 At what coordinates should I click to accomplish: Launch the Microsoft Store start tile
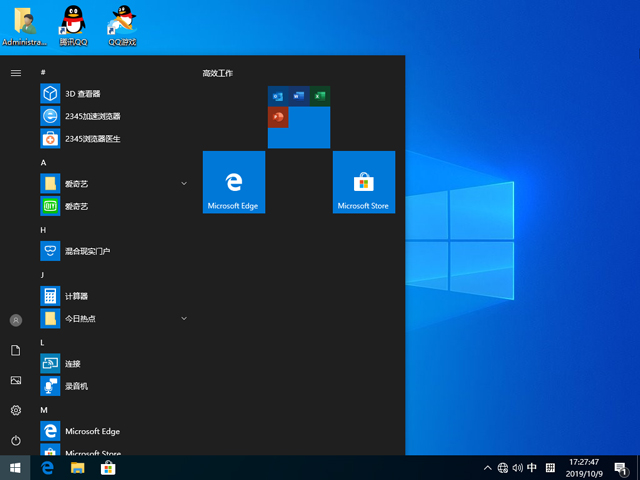click(x=364, y=182)
